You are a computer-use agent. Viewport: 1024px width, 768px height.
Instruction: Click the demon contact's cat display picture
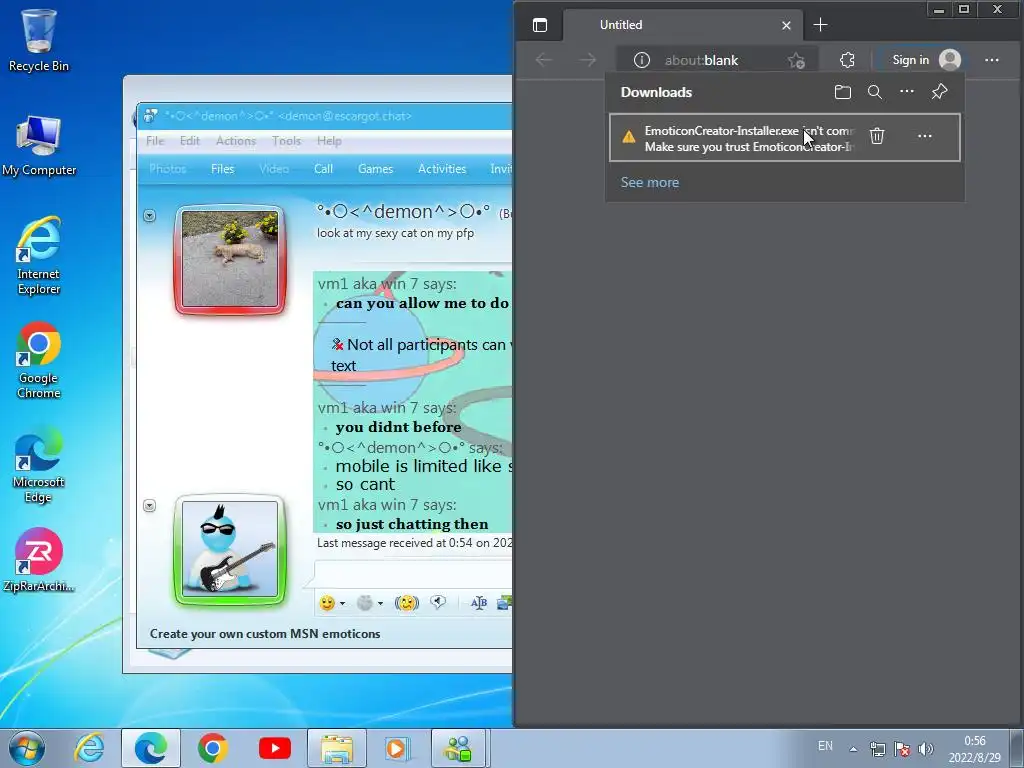tap(230, 259)
